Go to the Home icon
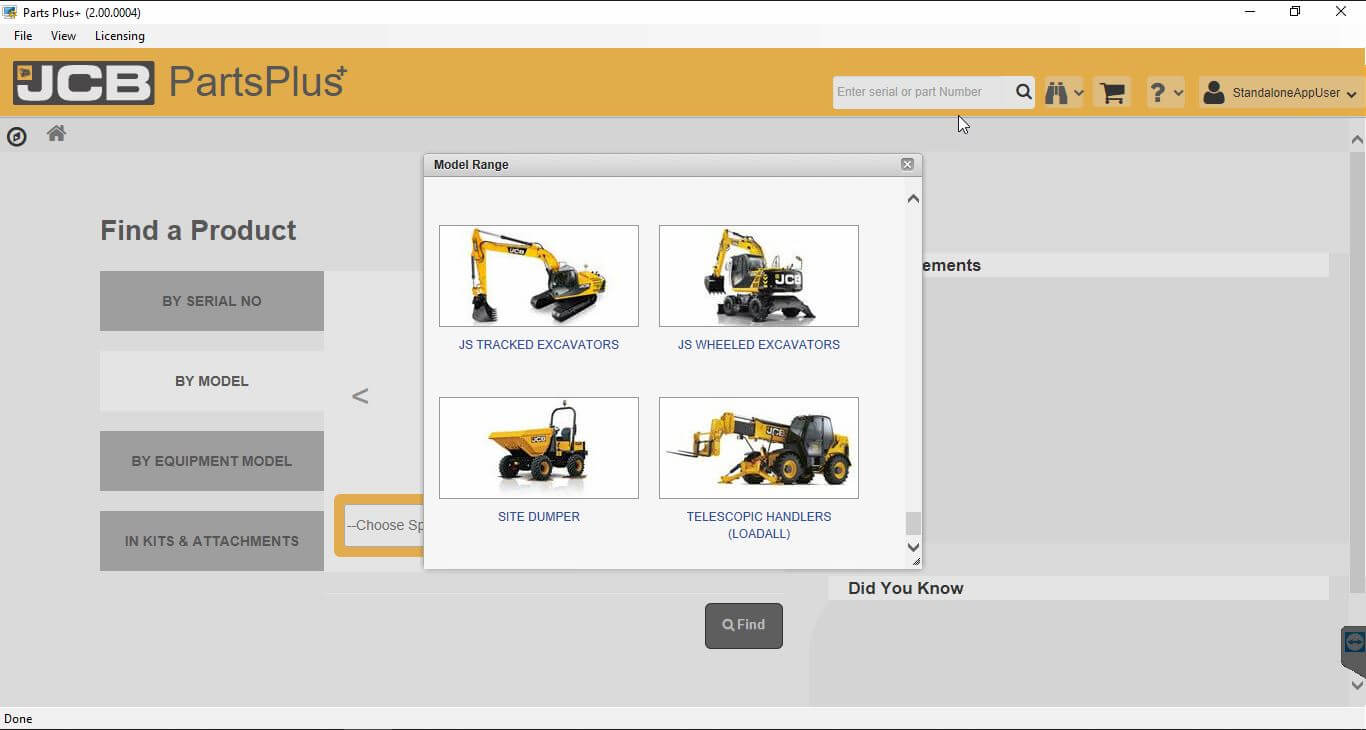Image resolution: width=1366 pixels, height=730 pixels. coord(56,134)
